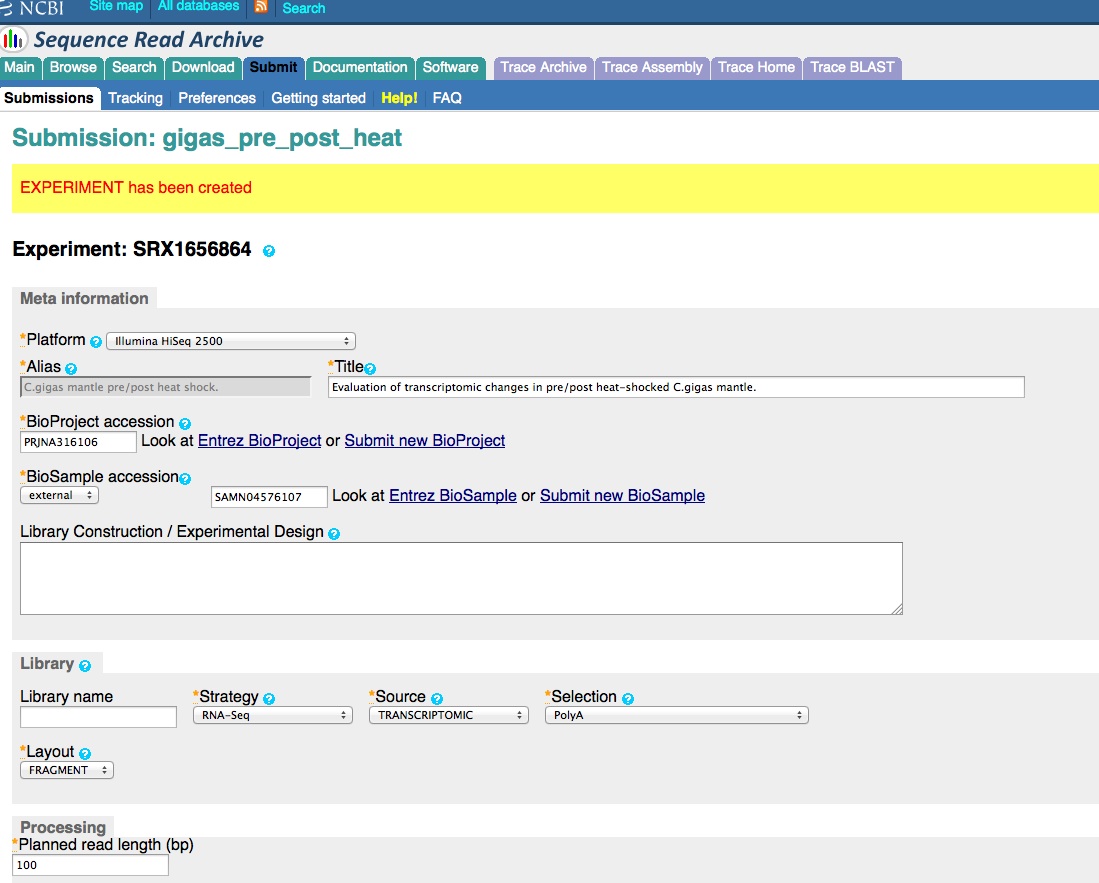The image size is (1099, 883).
Task: Click the Layout field help icon
Action: tap(85, 754)
